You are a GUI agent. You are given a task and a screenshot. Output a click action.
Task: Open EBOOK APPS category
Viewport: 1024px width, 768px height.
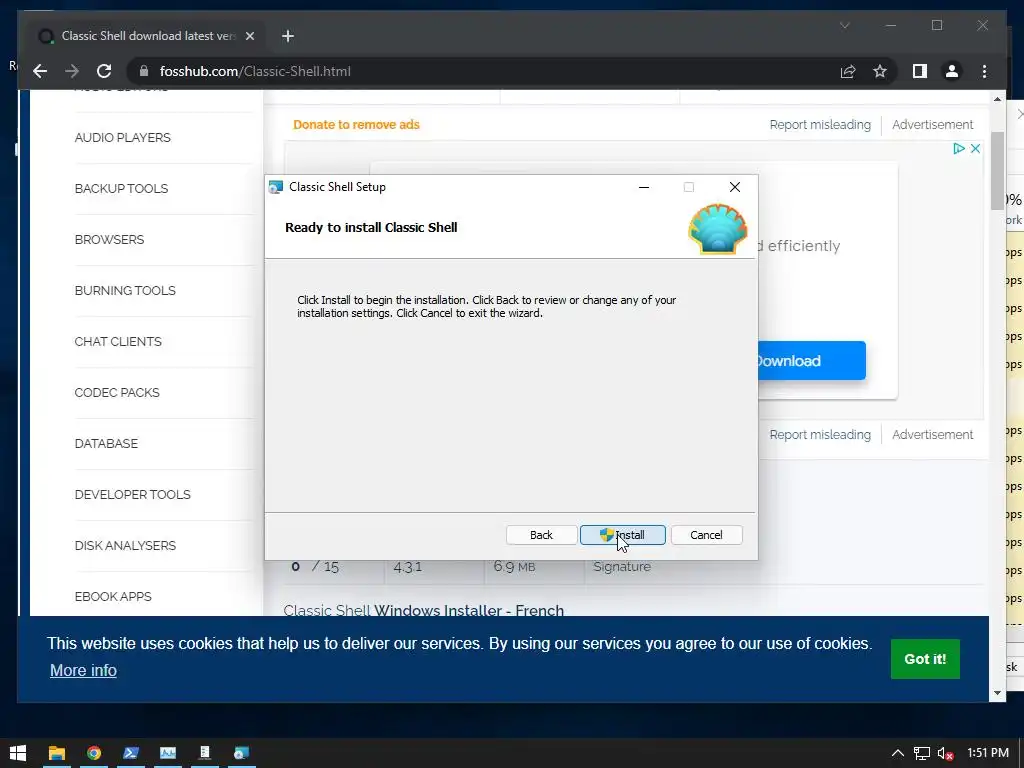pyautogui.click(x=112, y=596)
